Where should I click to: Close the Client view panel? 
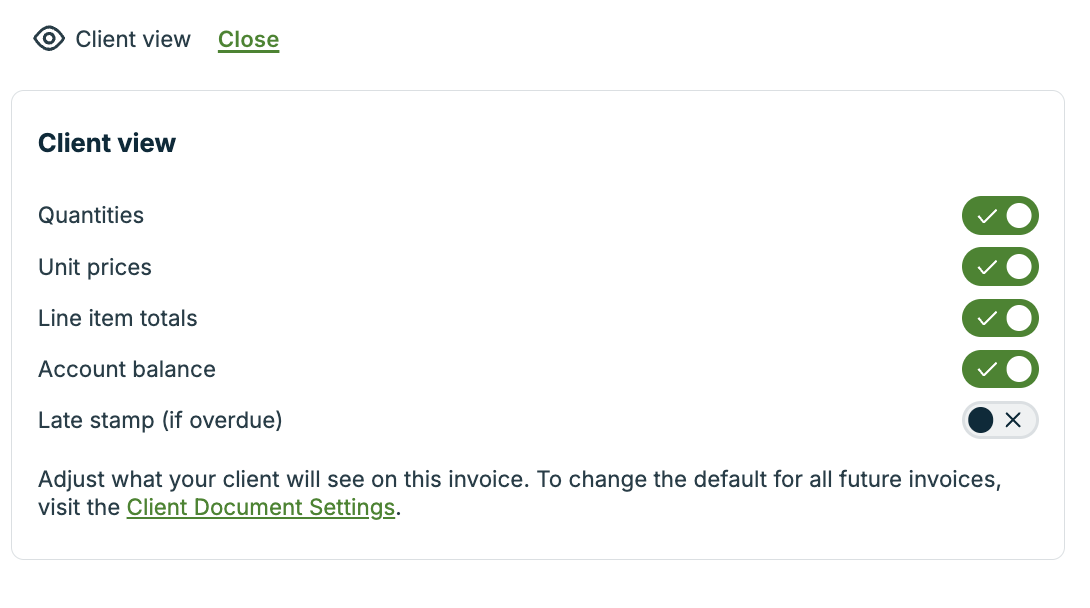click(248, 39)
